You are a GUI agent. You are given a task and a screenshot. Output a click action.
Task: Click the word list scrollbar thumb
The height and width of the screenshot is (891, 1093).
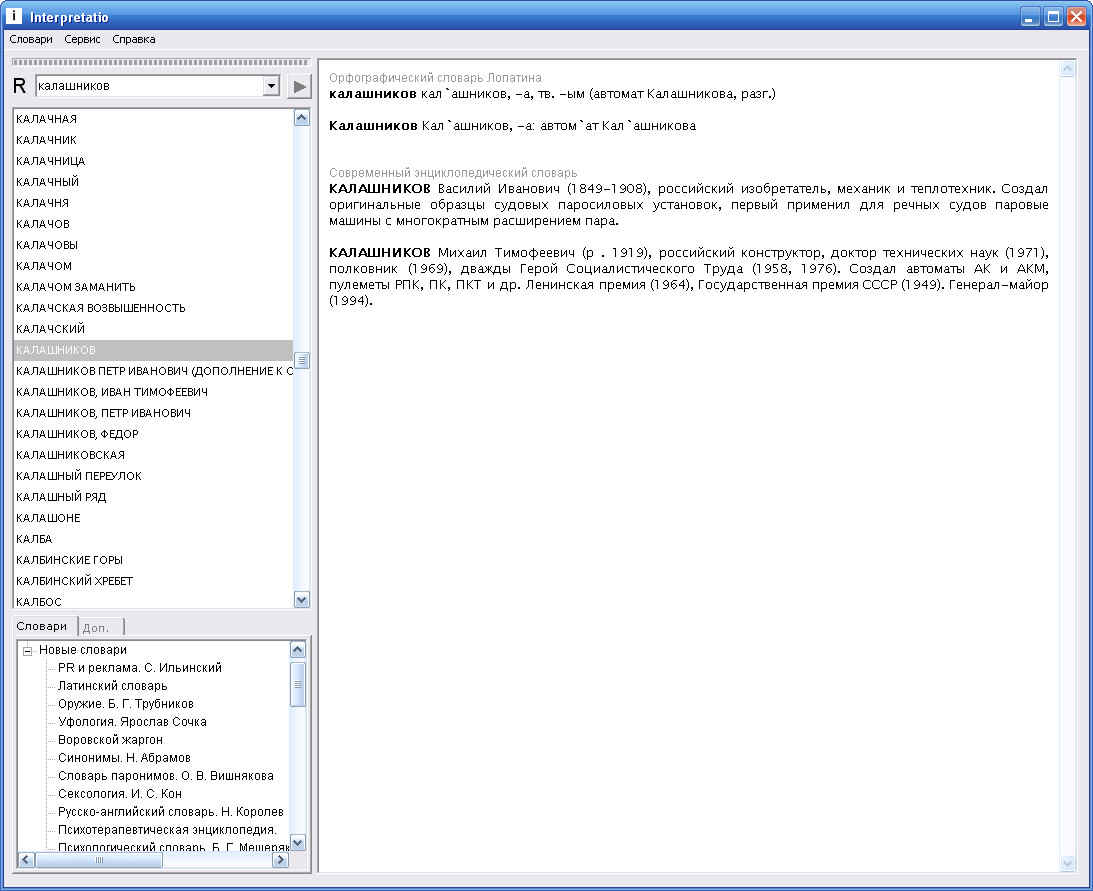pyautogui.click(x=302, y=360)
